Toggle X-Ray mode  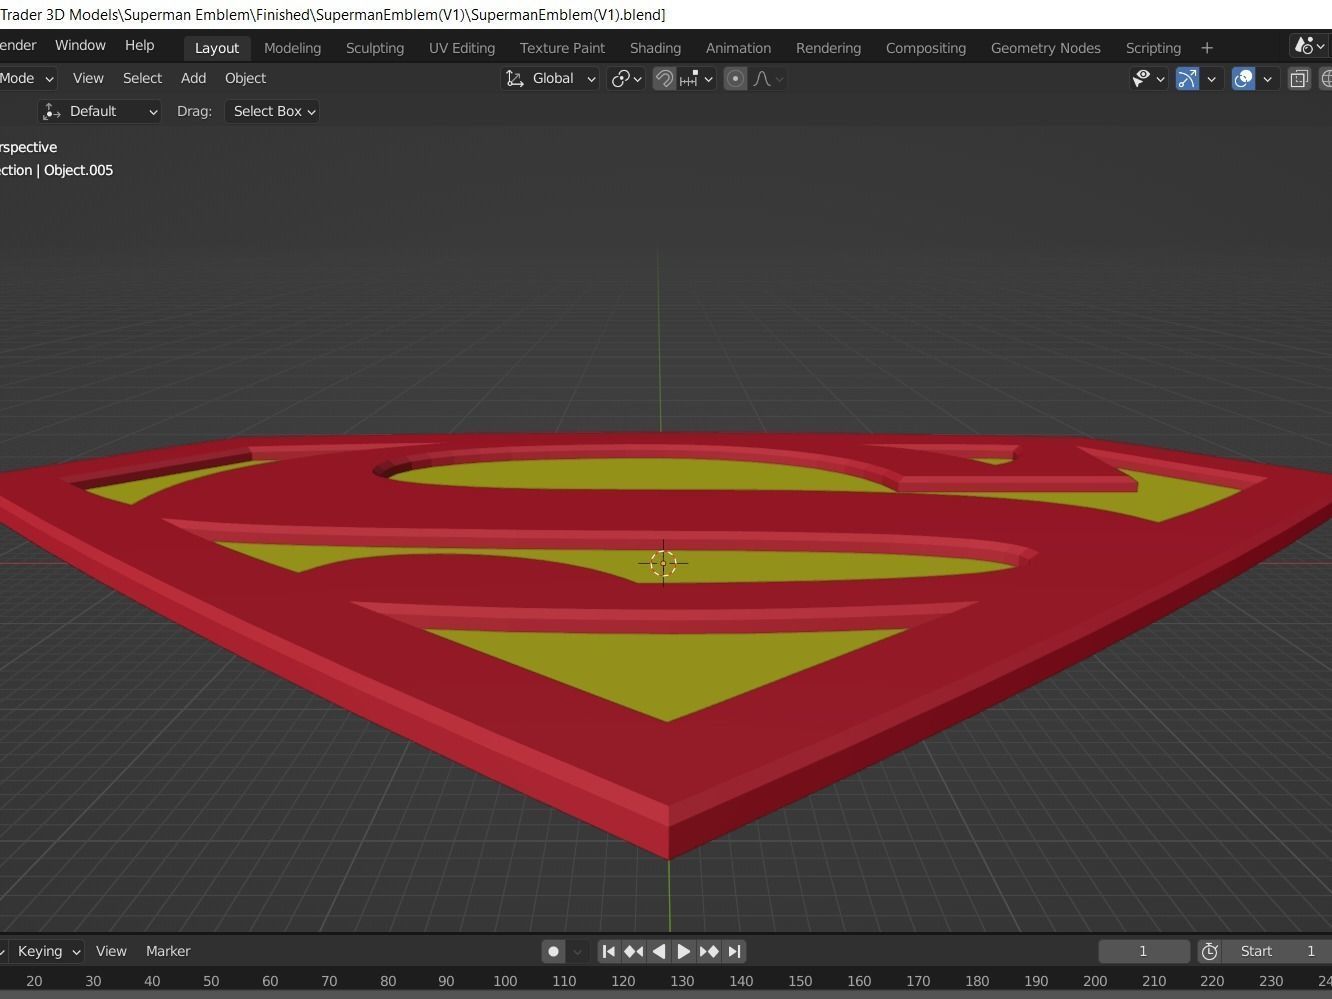[x=1299, y=79]
